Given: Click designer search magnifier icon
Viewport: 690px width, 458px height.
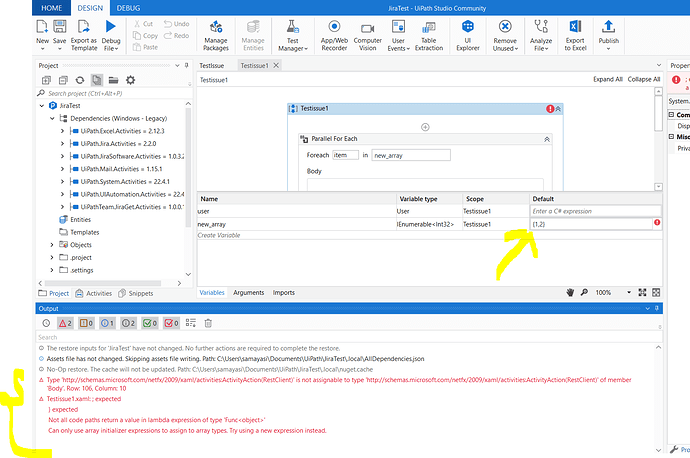Looking at the screenshot, I should (584, 292).
